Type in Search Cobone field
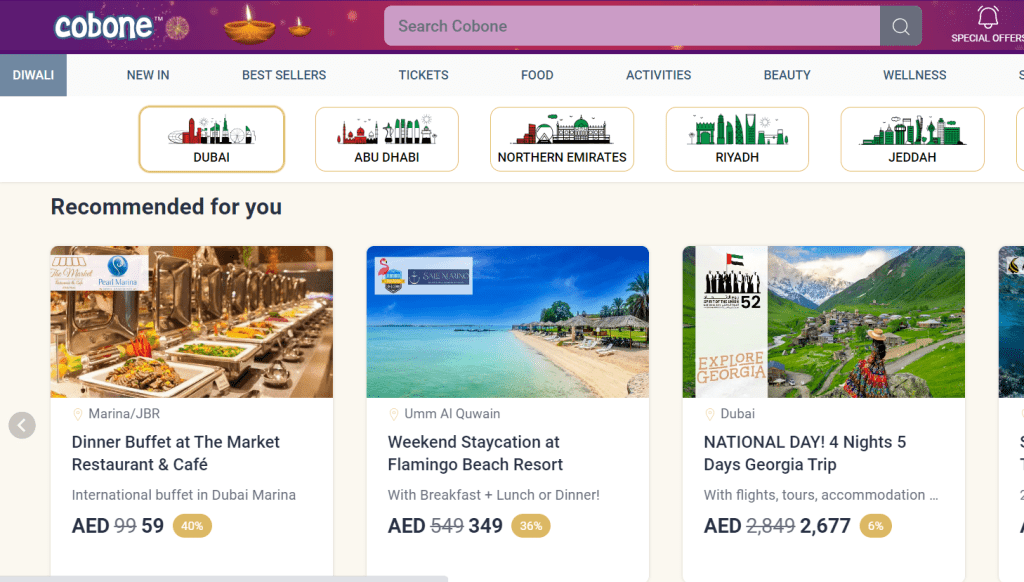 click(630, 26)
